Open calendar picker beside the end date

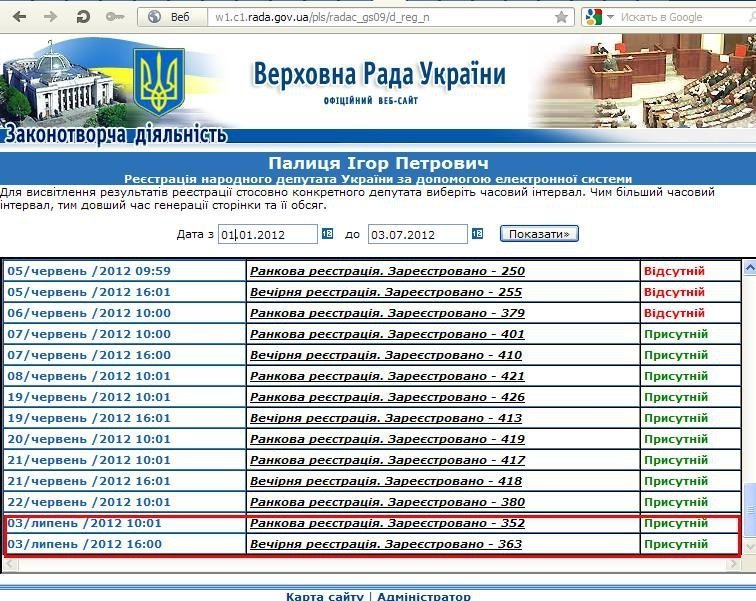tap(477, 234)
